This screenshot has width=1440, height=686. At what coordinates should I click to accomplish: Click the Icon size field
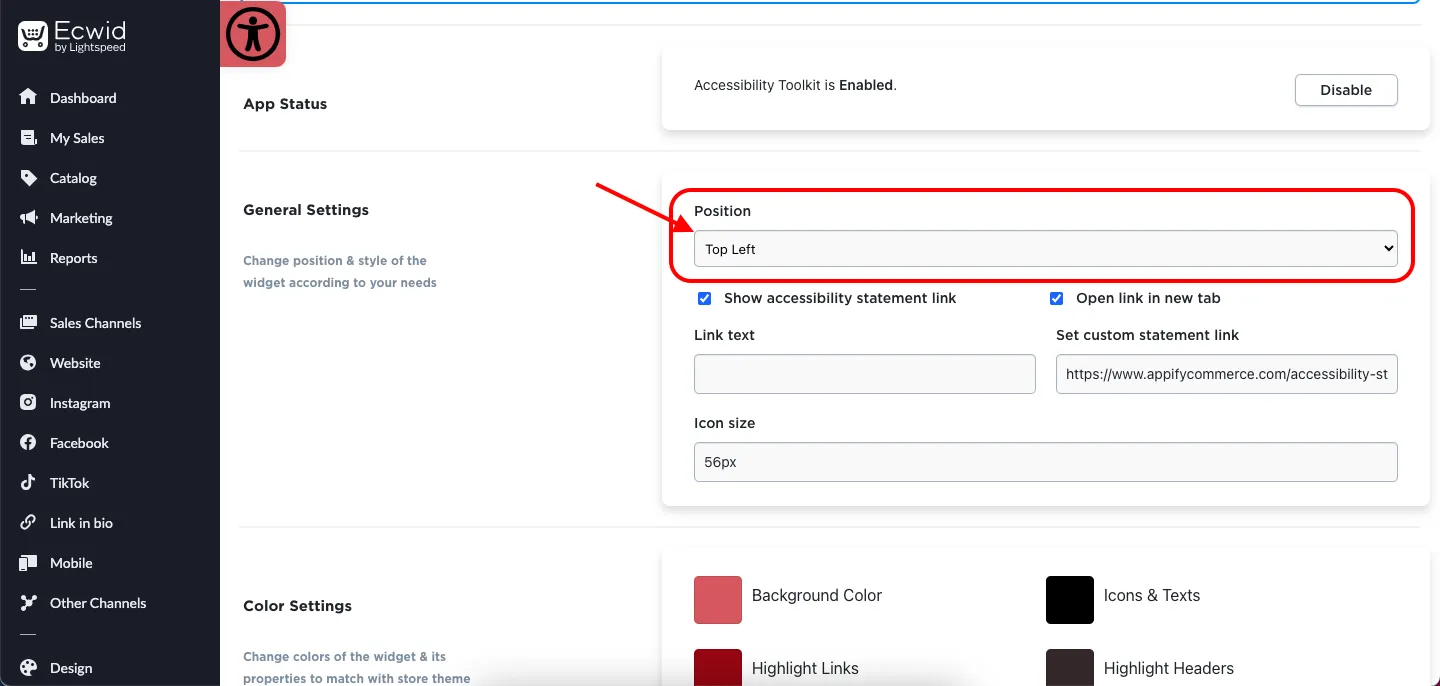[1045, 462]
